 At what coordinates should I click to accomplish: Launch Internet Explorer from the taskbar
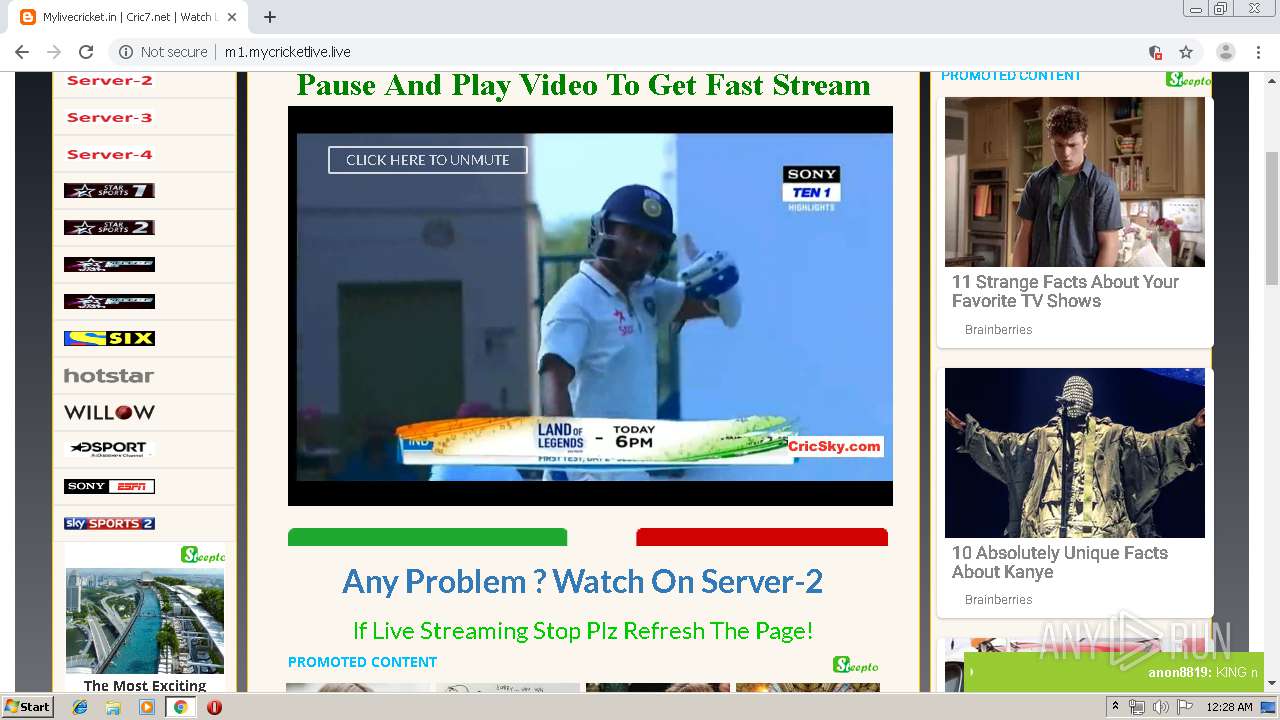tap(80, 707)
